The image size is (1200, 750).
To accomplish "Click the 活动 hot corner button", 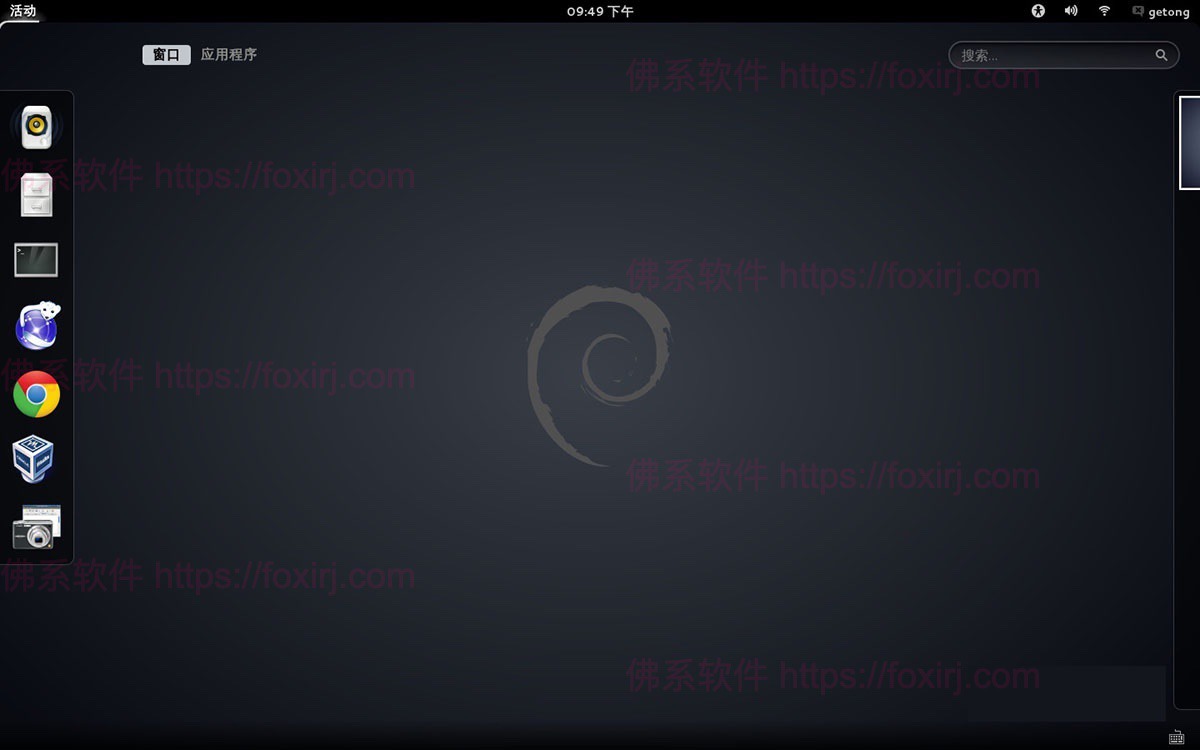I will click(22, 11).
